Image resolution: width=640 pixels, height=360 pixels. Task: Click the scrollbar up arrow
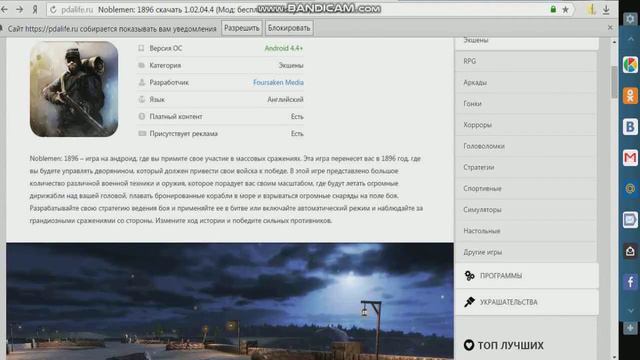pyautogui.click(x=614, y=42)
